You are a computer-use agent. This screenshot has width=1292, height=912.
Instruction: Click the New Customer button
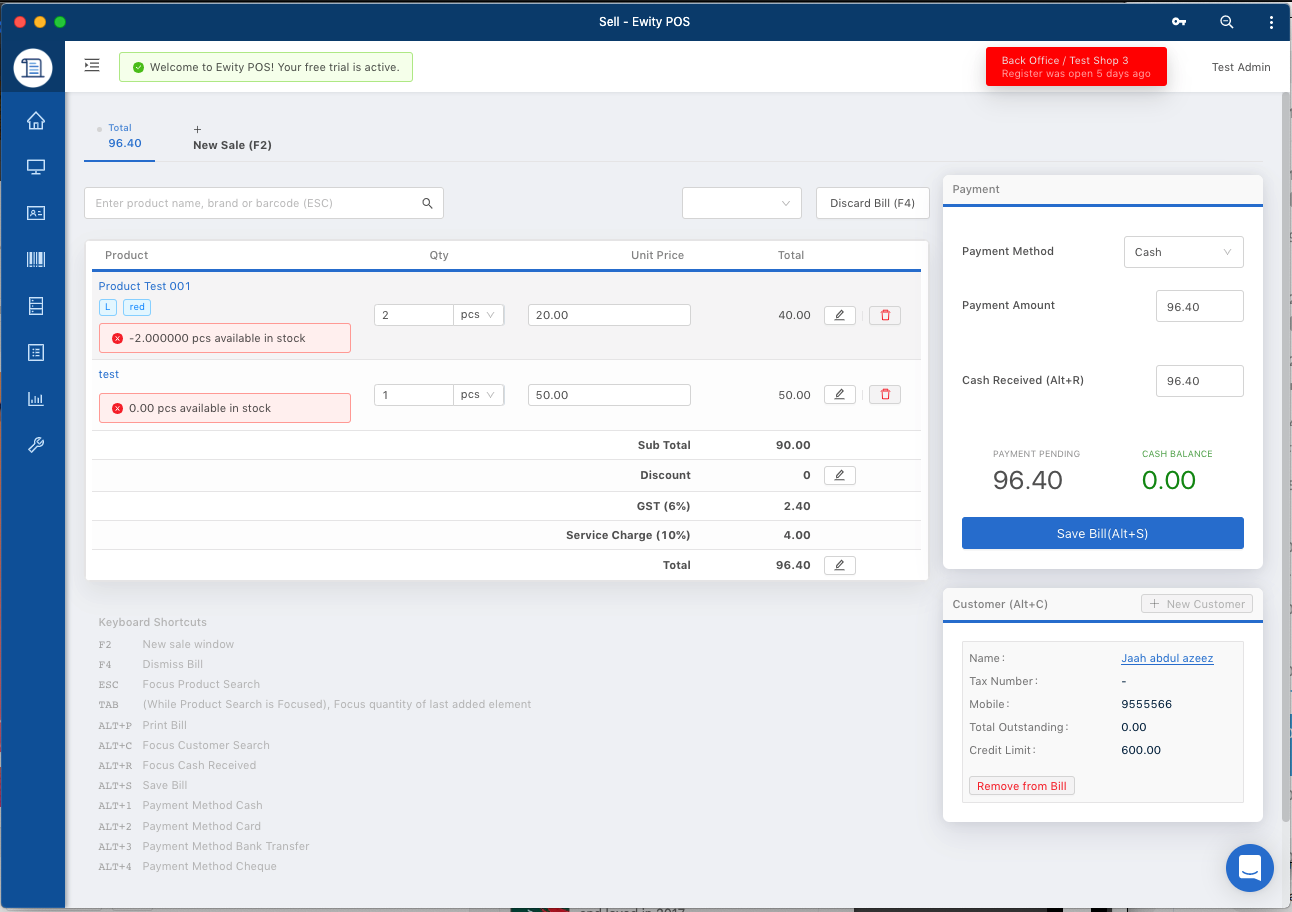(1197, 604)
